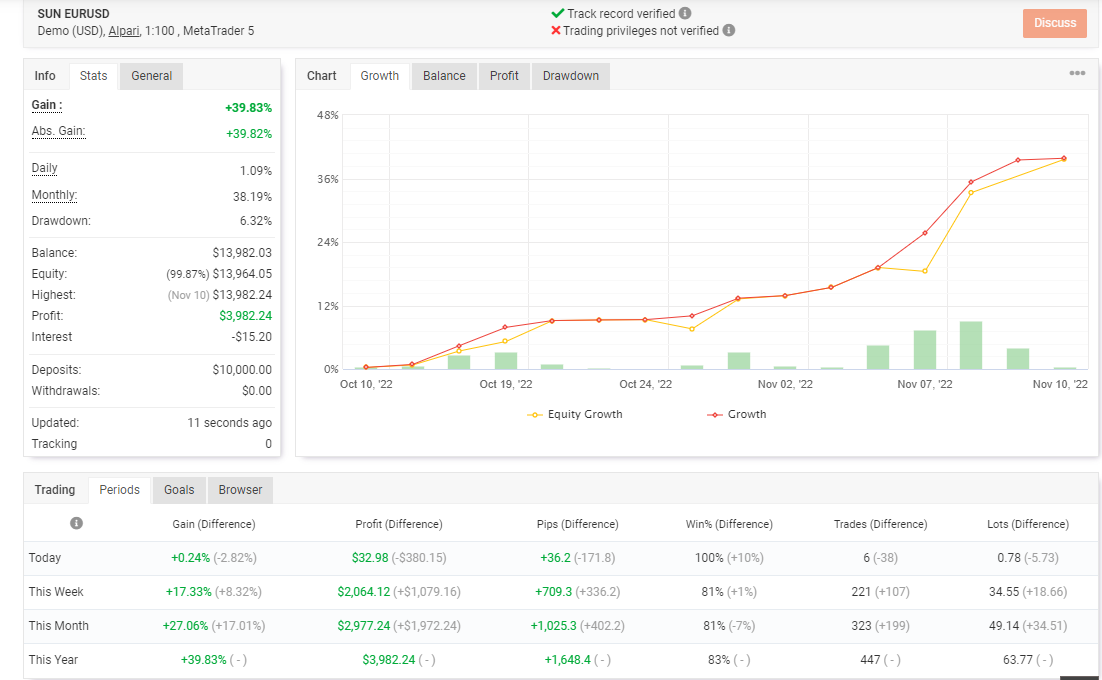Screen dimensions: 1102x680
Task: Select the Growth chart tab
Action: coord(380,76)
